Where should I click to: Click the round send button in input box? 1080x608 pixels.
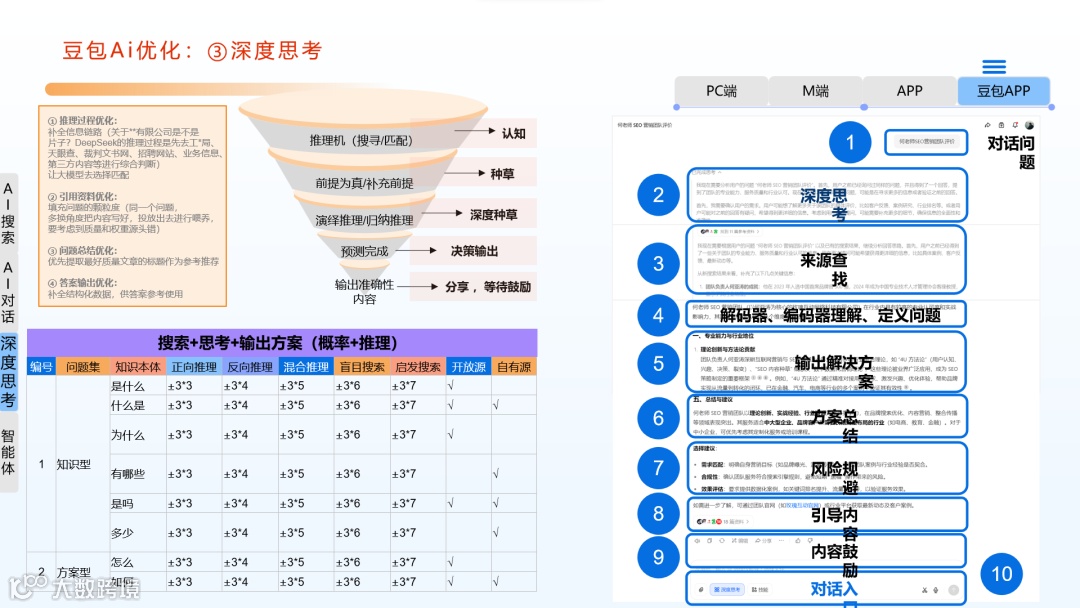point(953,590)
